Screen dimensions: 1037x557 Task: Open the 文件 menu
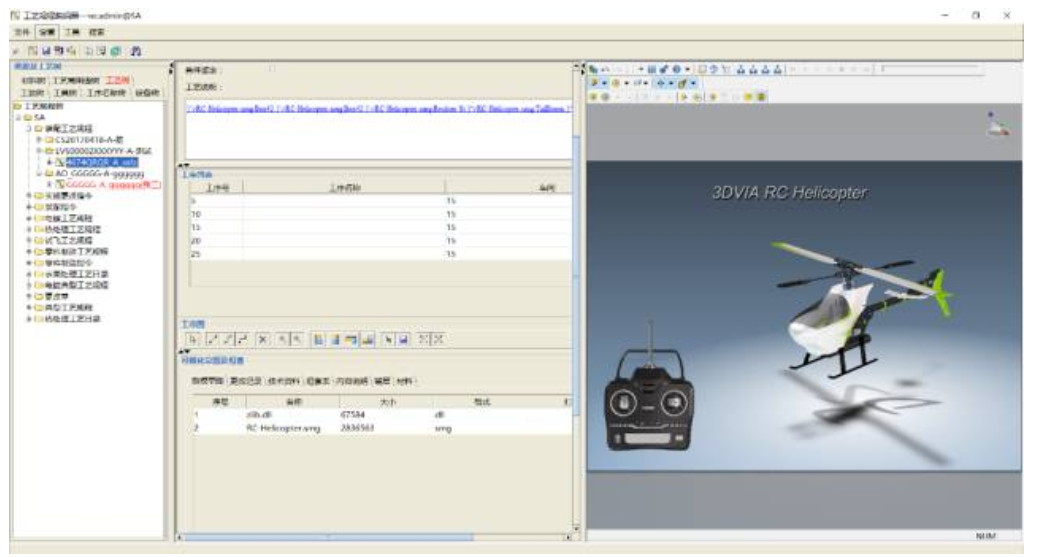22,32
